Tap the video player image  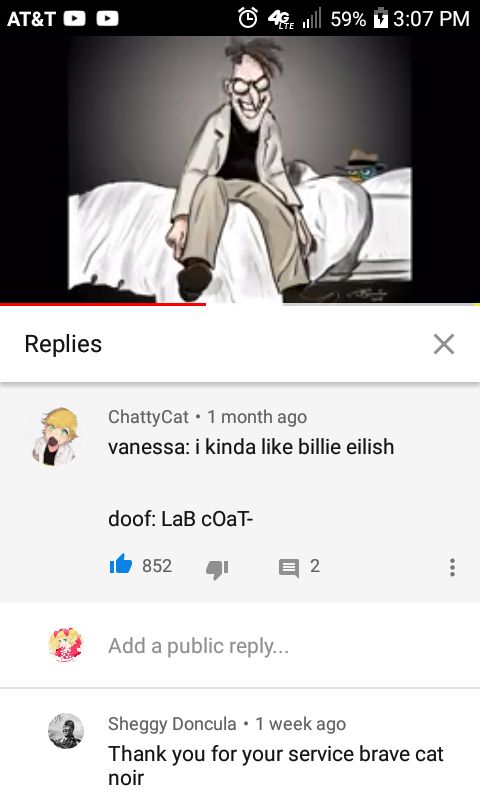[240, 169]
